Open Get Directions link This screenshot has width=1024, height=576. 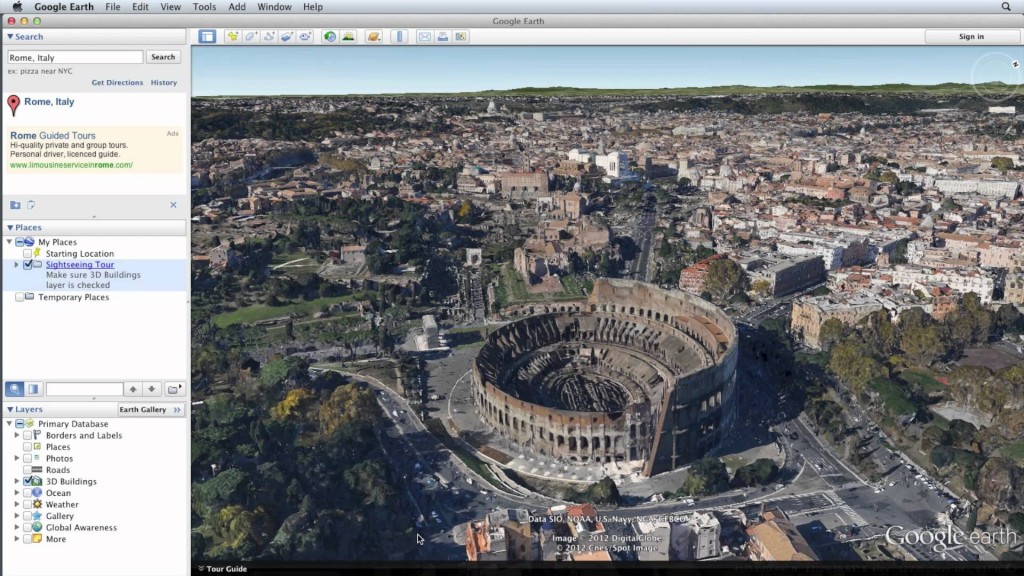[117, 82]
